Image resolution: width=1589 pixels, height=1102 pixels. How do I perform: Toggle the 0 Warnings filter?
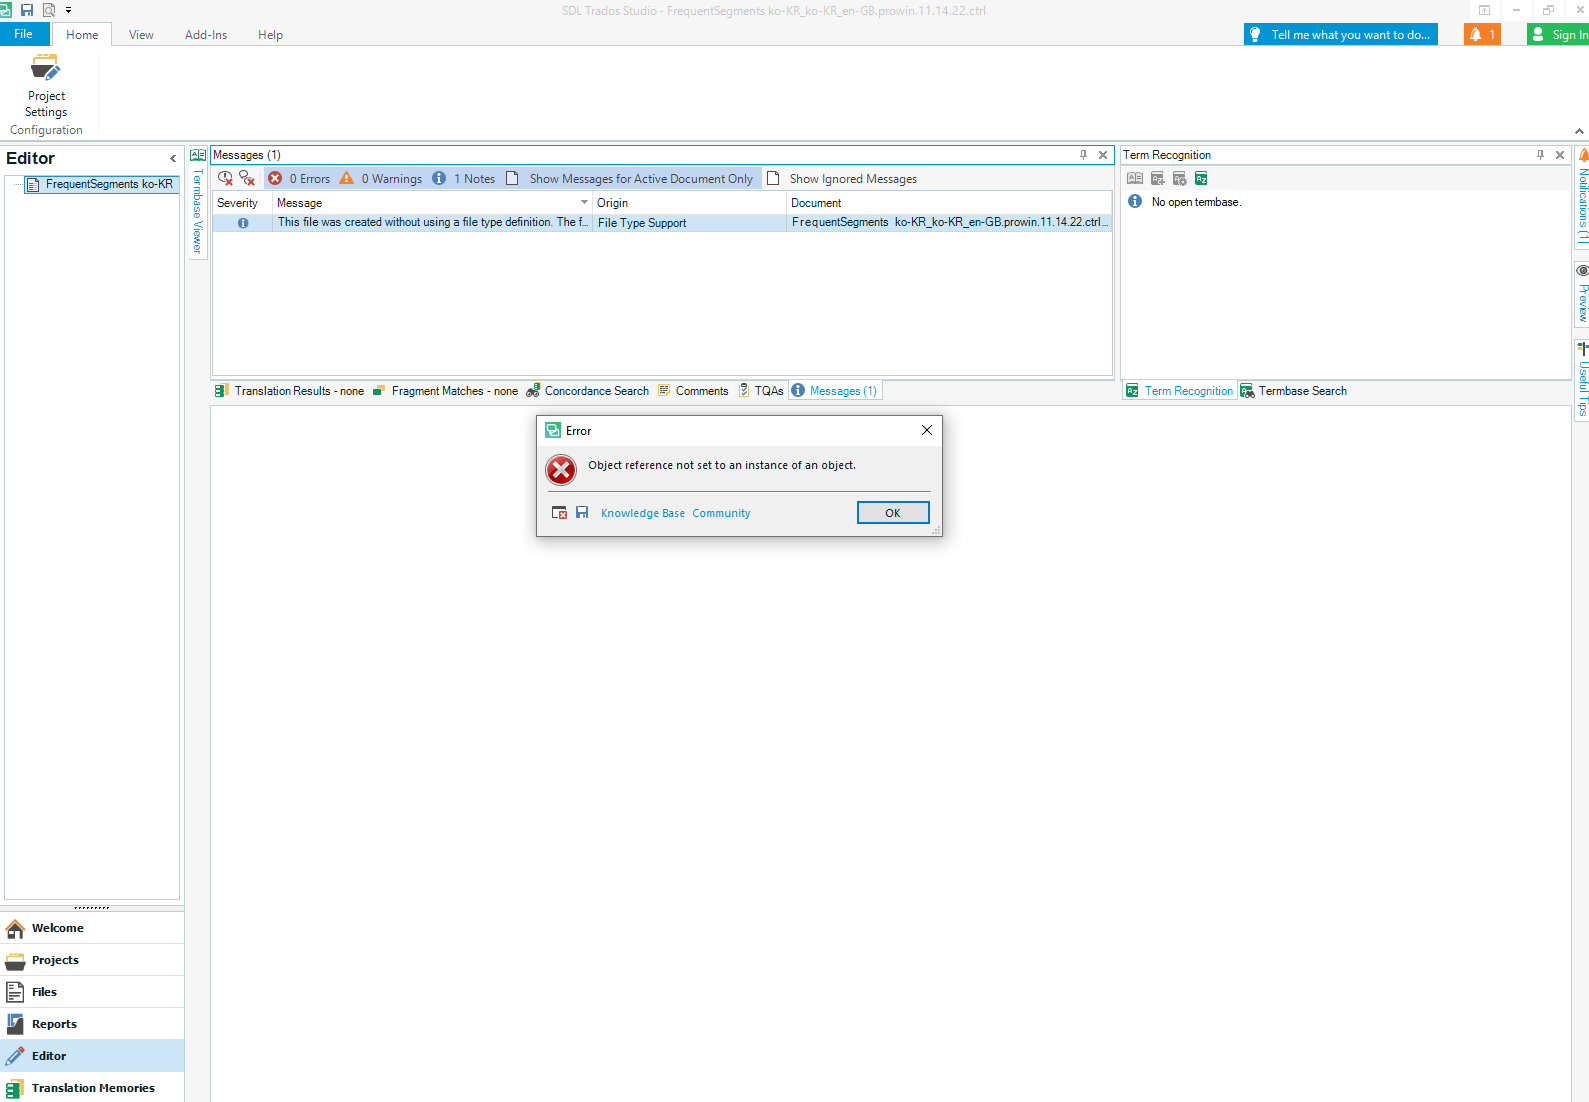381,178
